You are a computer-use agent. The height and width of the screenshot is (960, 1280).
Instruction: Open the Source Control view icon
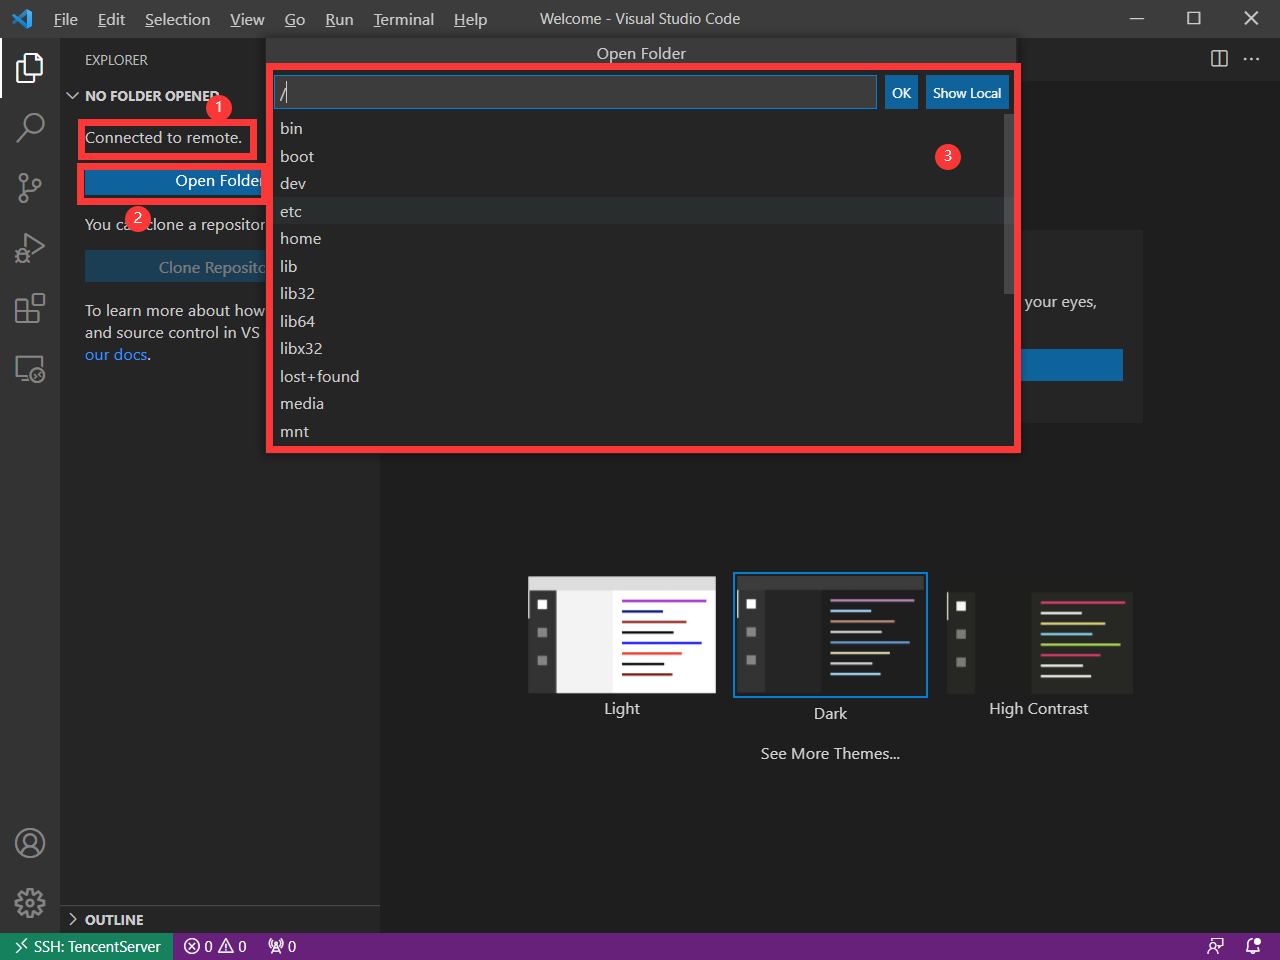pos(30,188)
